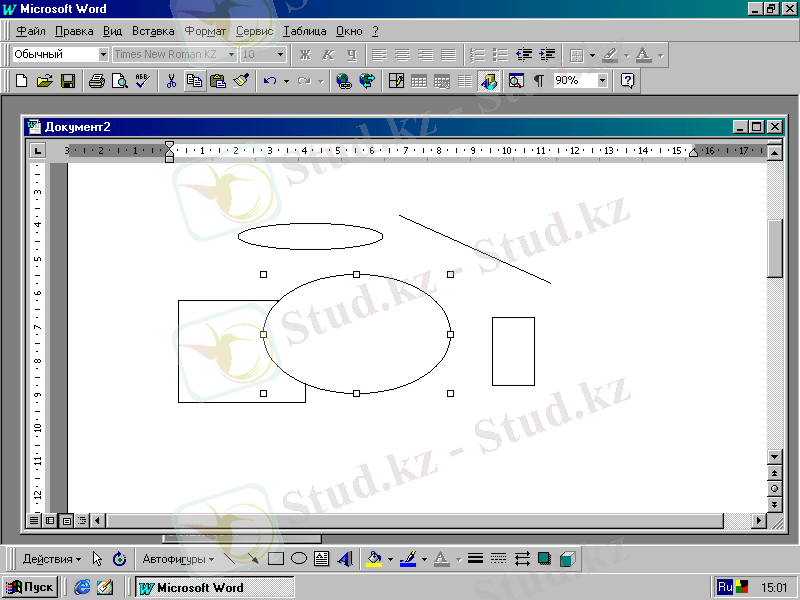Select the Rectangle drawing tool
Screen dimensions: 800x600
(276, 559)
